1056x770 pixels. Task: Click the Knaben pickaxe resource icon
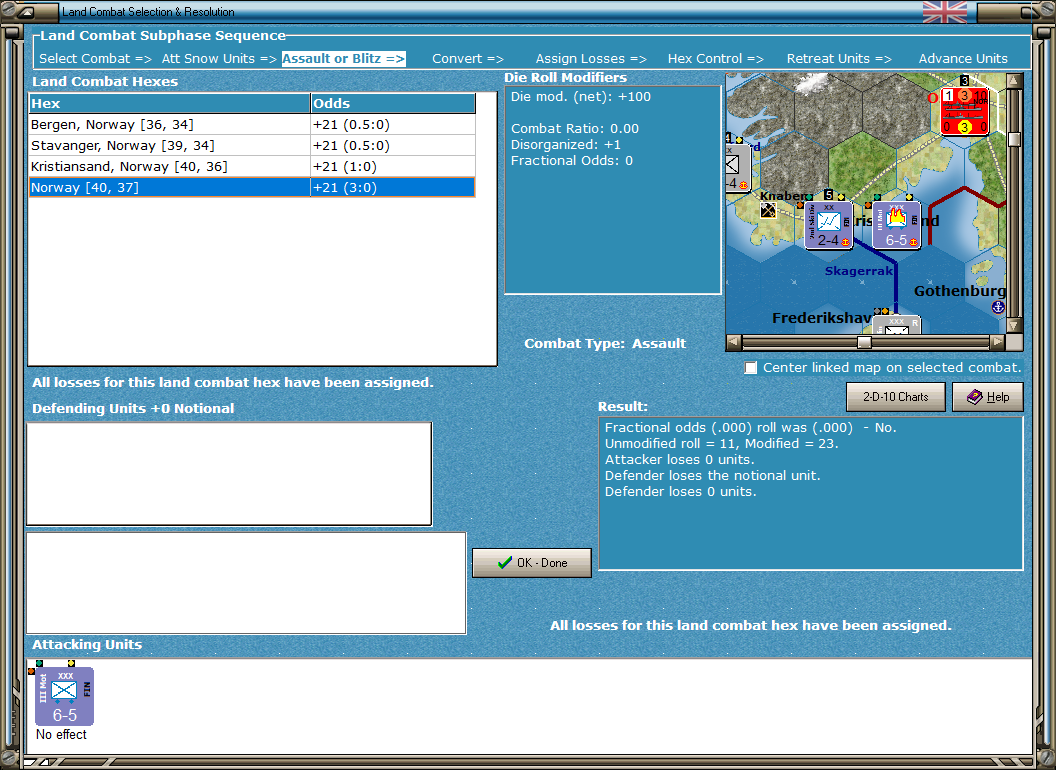click(768, 210)
